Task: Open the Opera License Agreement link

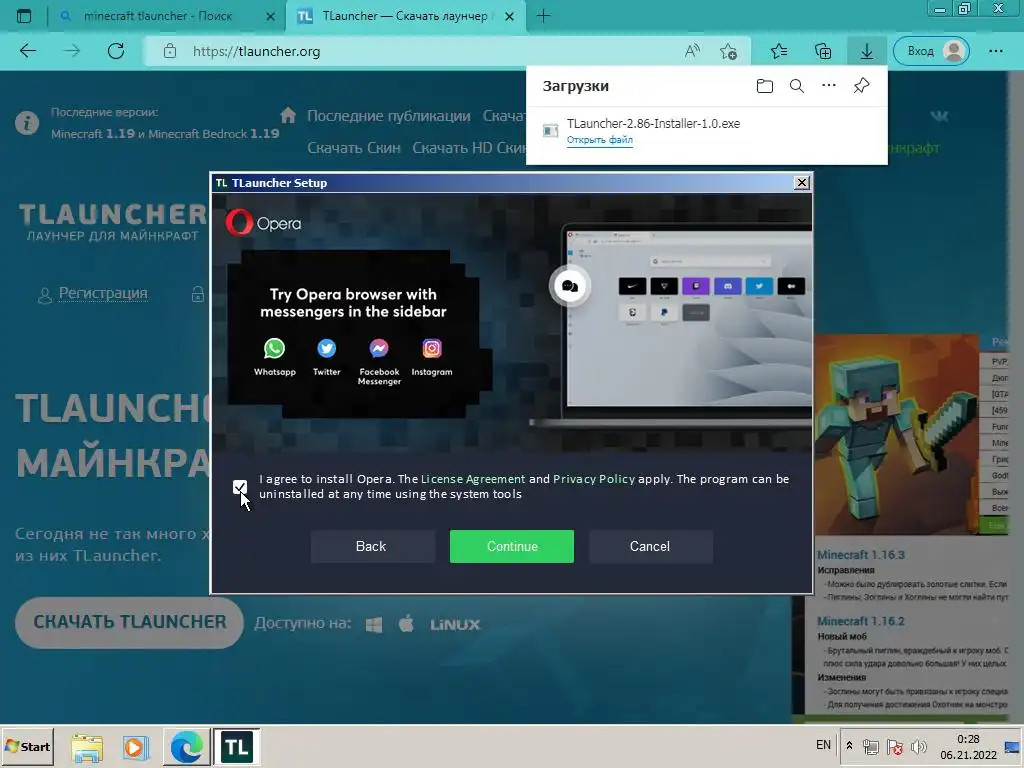Action: [473, 479]
